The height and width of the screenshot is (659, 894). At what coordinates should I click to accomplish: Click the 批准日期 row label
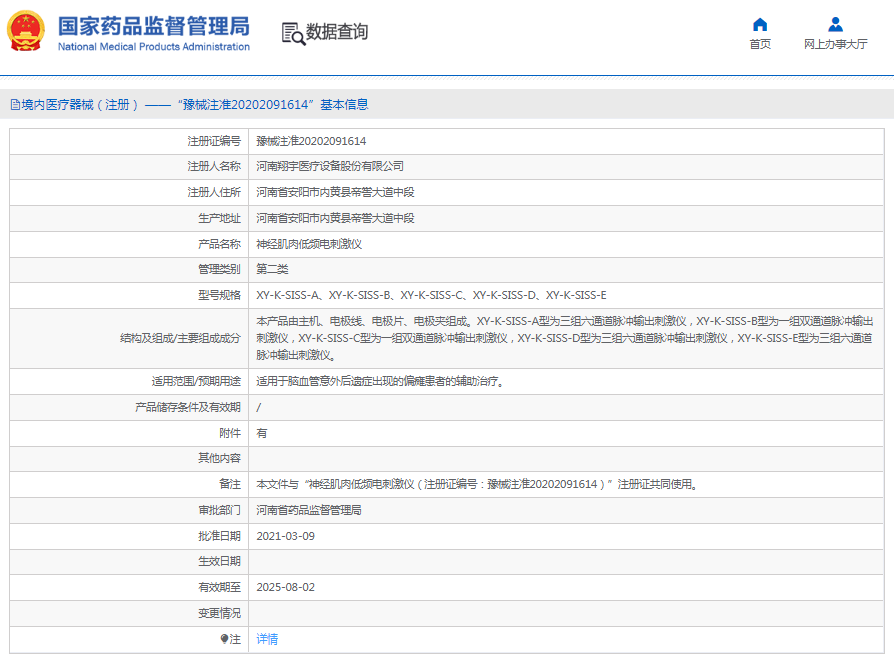220,536
